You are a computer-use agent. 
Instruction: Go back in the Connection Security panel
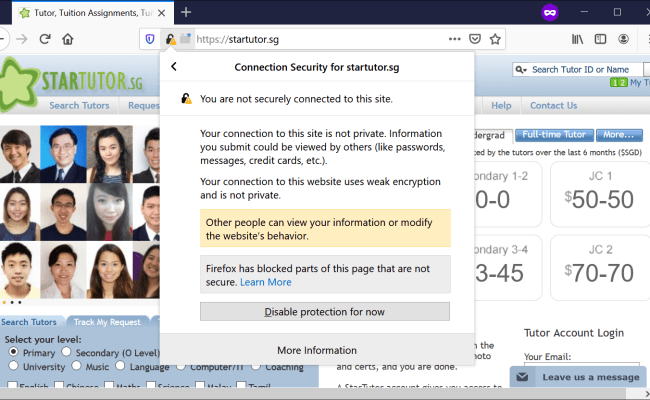pyautogui.click(x=174, y=66)
